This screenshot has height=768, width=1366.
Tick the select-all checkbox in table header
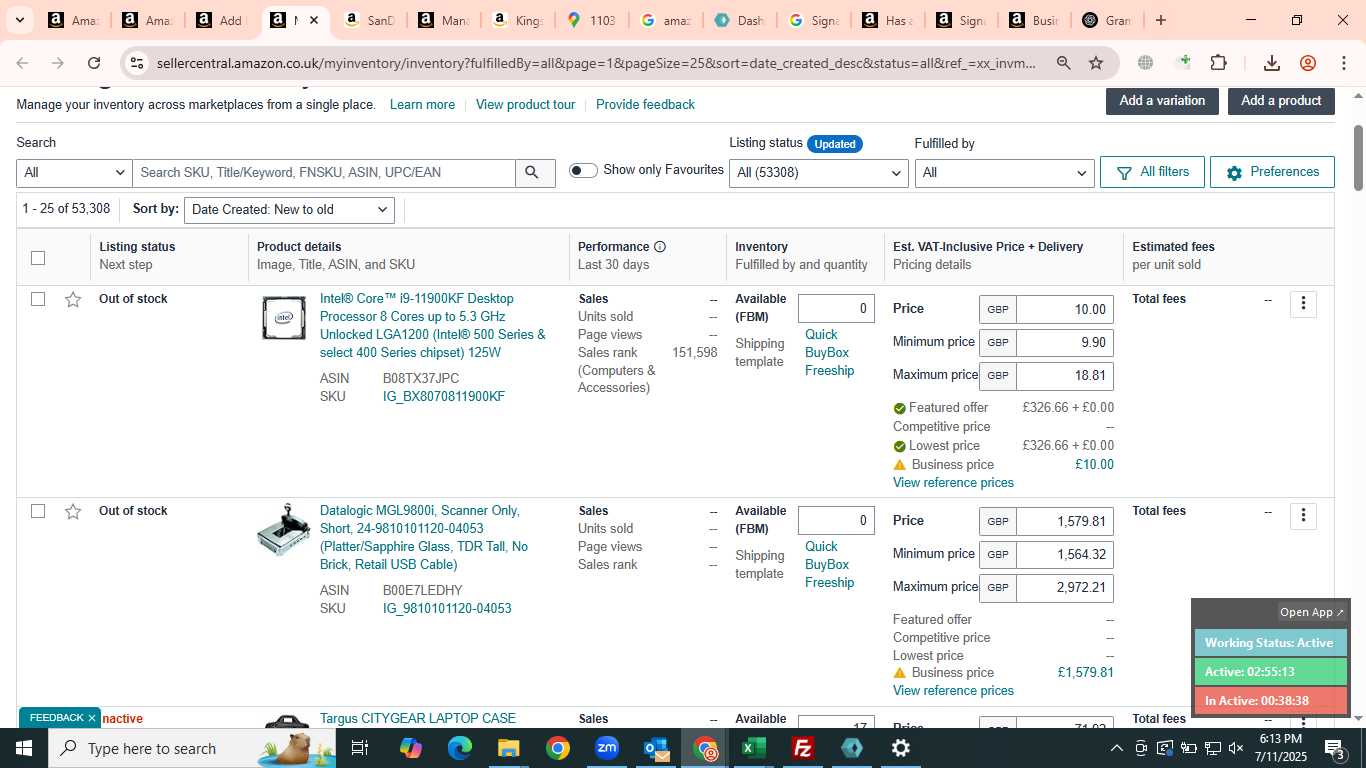coord(38,258)
